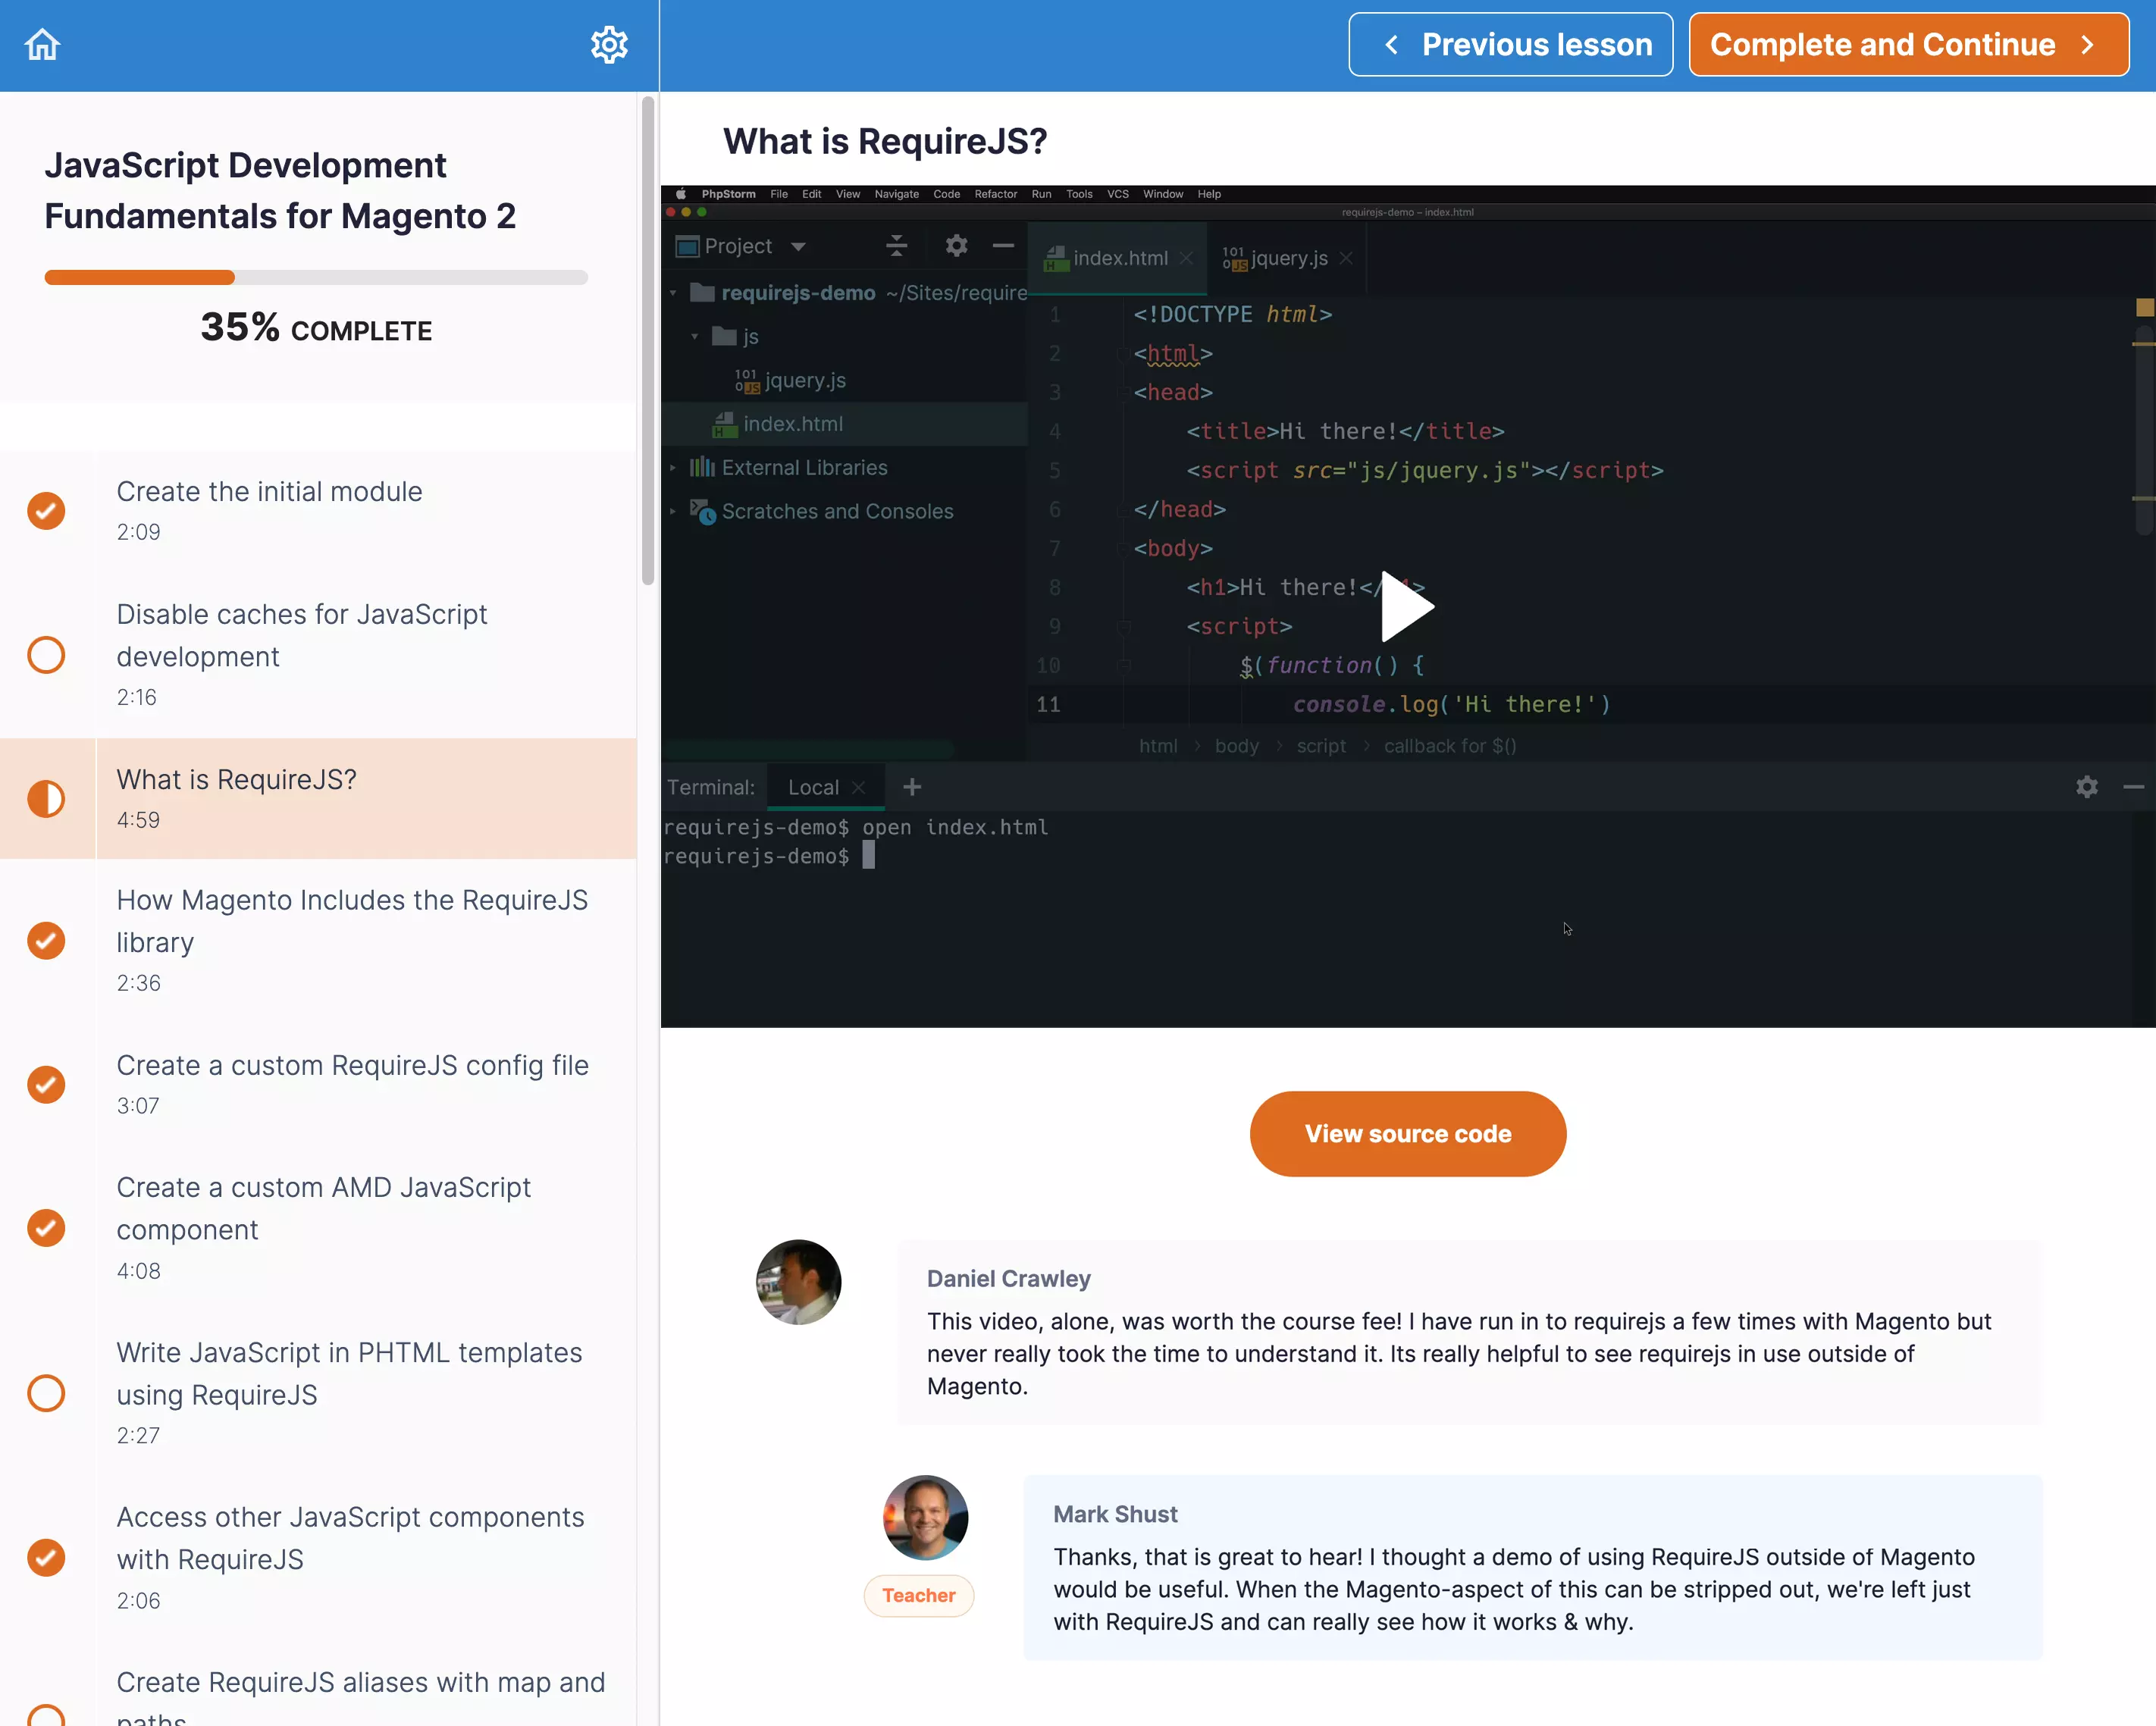The image size is (2156, 1726).
Task: Mark Disable caches lesson complete
Action: (x=46, y=655)
